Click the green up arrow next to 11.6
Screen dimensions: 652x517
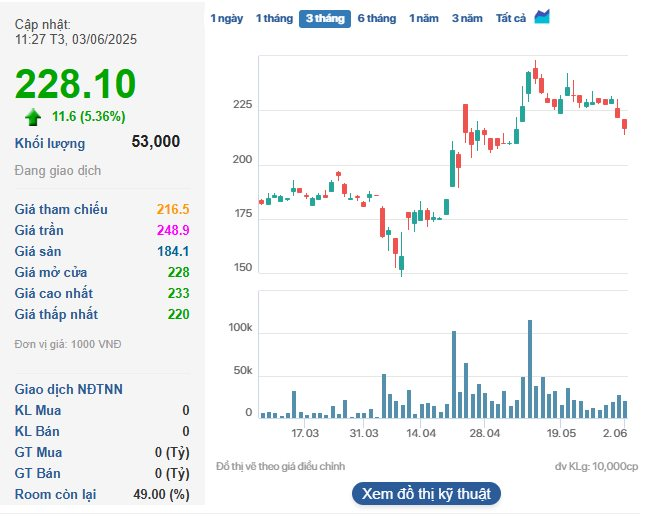tap(33, 116)
